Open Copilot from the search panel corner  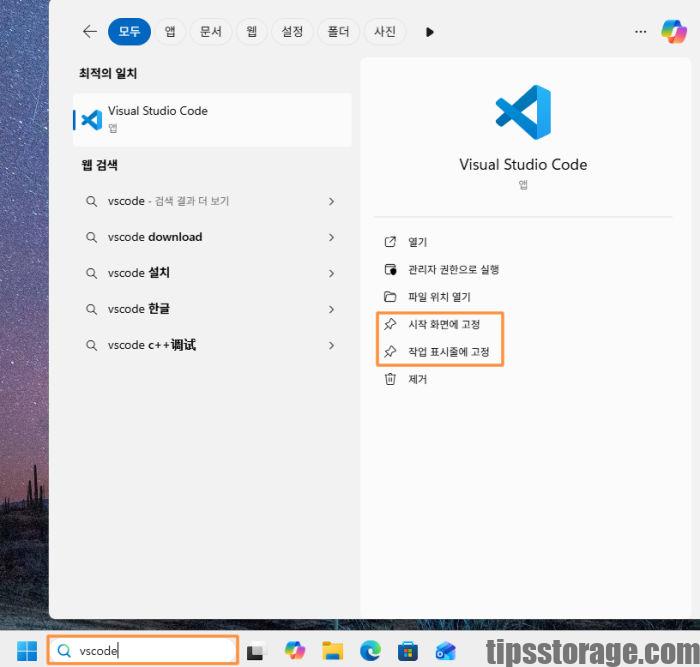pyautogui.click(x=674, y=32)
